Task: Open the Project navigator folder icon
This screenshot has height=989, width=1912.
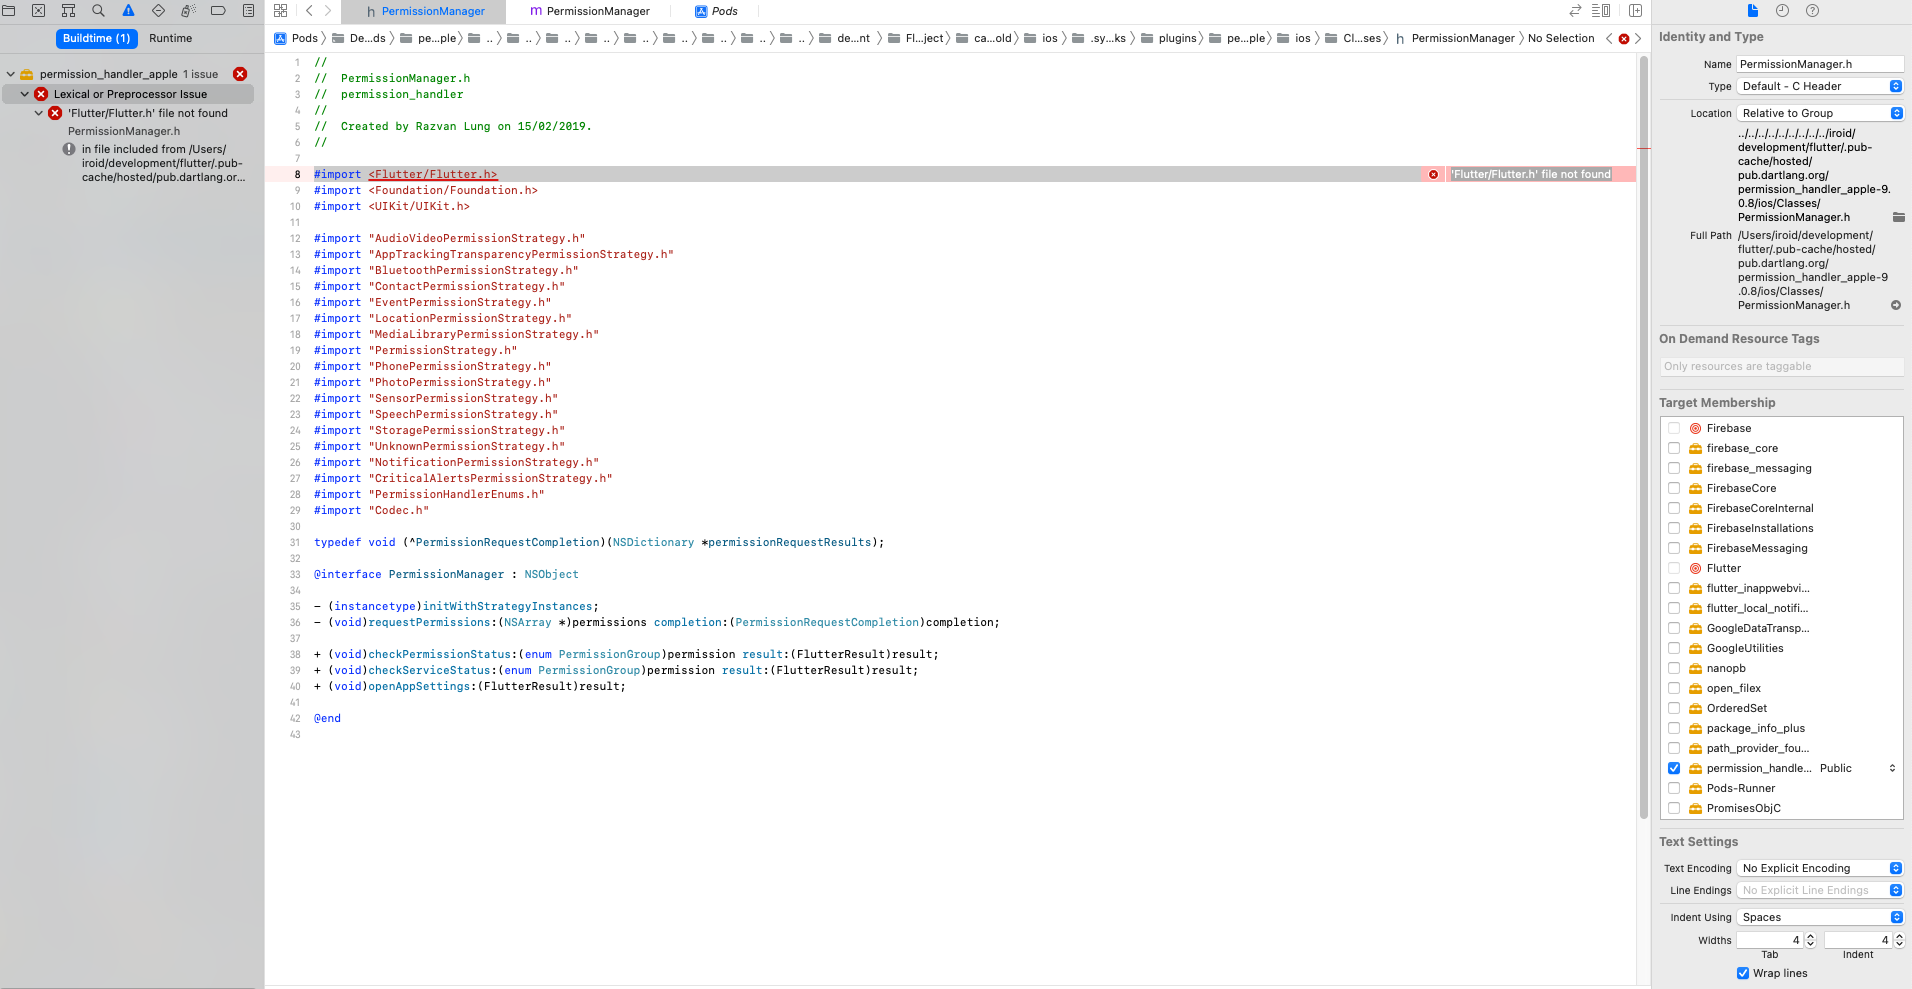Action: 8,11
